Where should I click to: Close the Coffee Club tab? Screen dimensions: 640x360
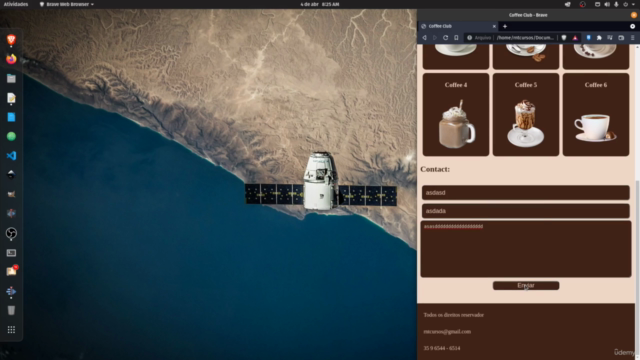(494, 26)
